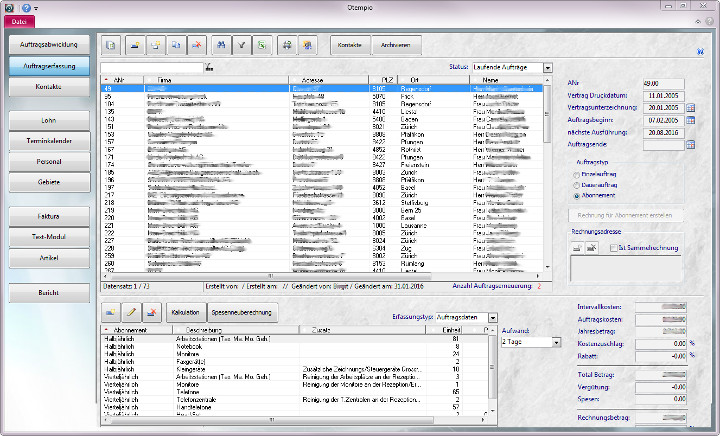This screenshot has width=720, height=436.
Task: Click the help question mark icon
Action: 25,7
